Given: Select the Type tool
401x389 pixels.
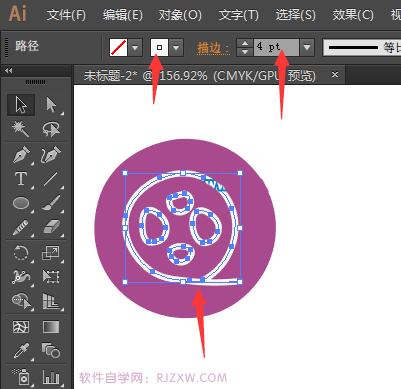Looking at the screenshot, I should [x=21, y=179].
